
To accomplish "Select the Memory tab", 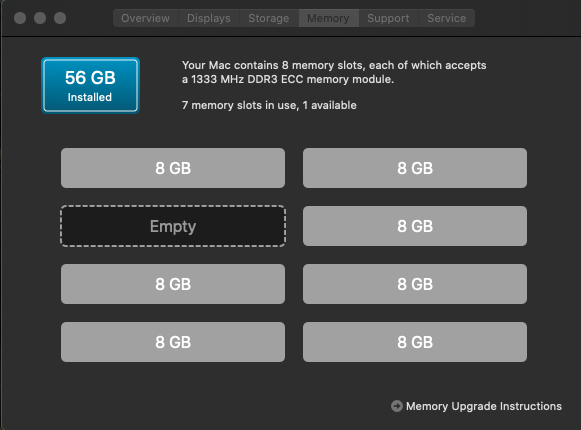I will [329, 18].
